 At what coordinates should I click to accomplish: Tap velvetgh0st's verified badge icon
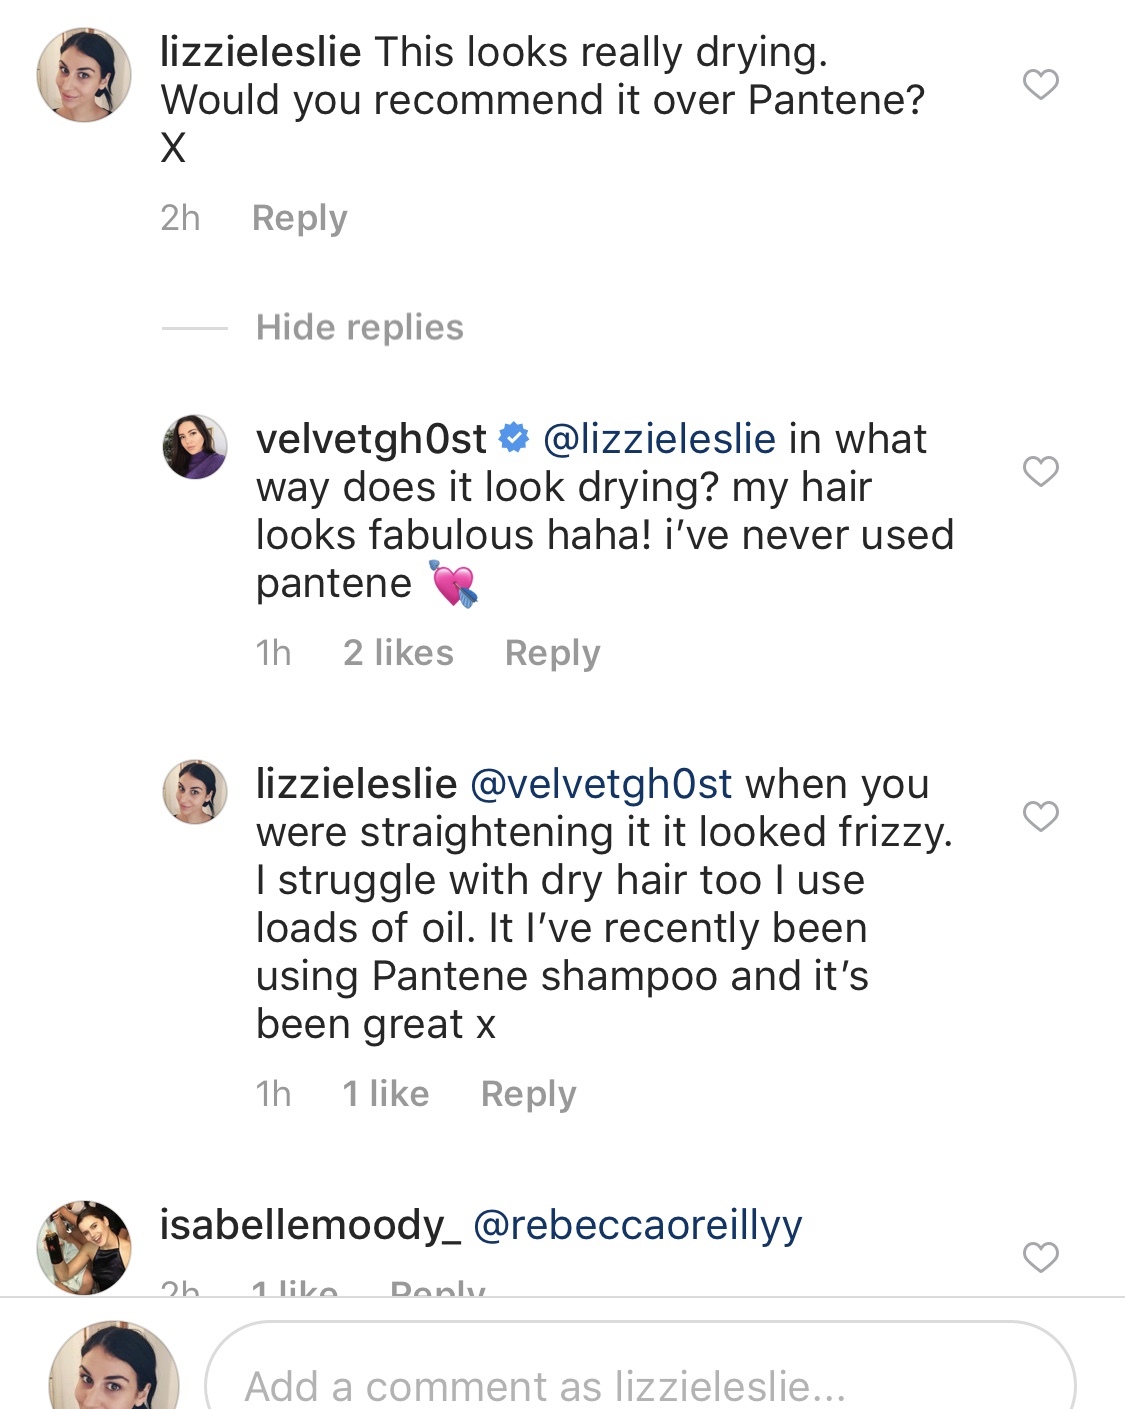[x=514, y=438]
